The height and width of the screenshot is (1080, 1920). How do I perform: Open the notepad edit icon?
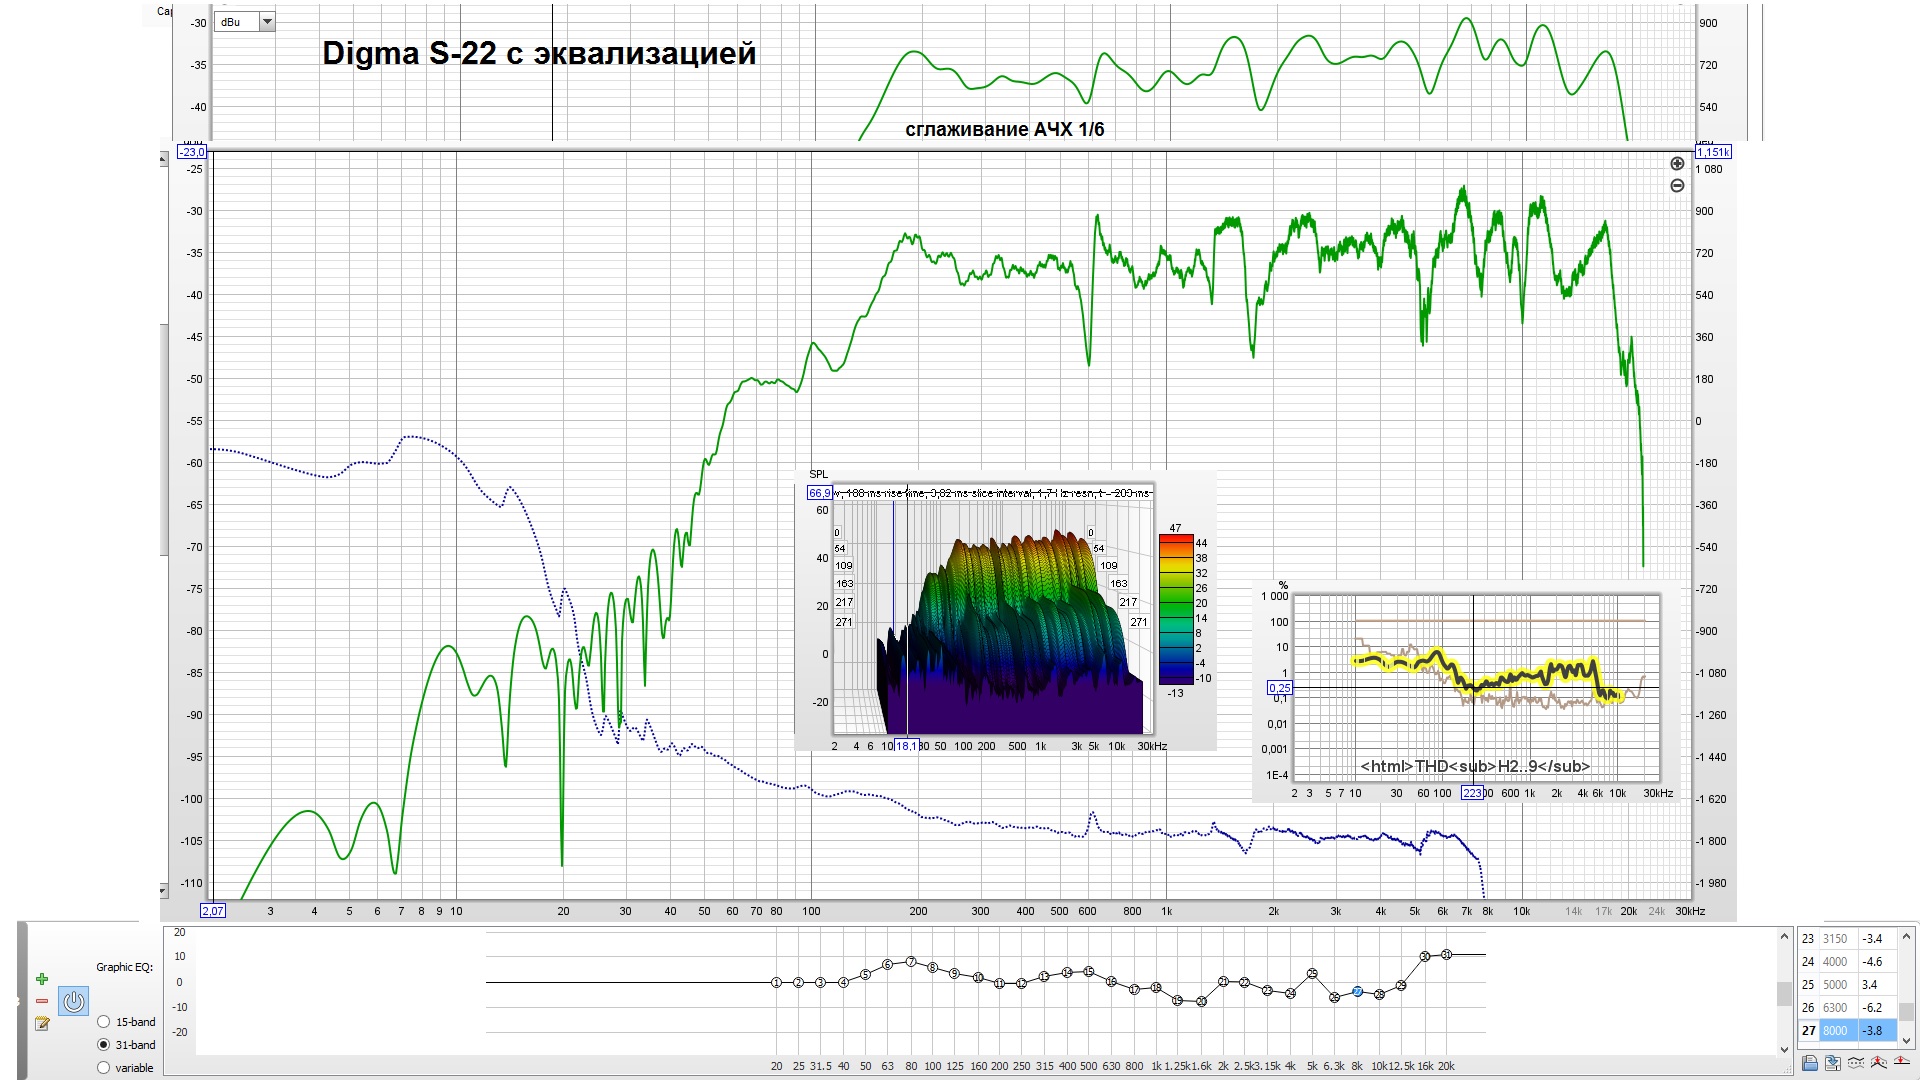(x=42, y=1023)
